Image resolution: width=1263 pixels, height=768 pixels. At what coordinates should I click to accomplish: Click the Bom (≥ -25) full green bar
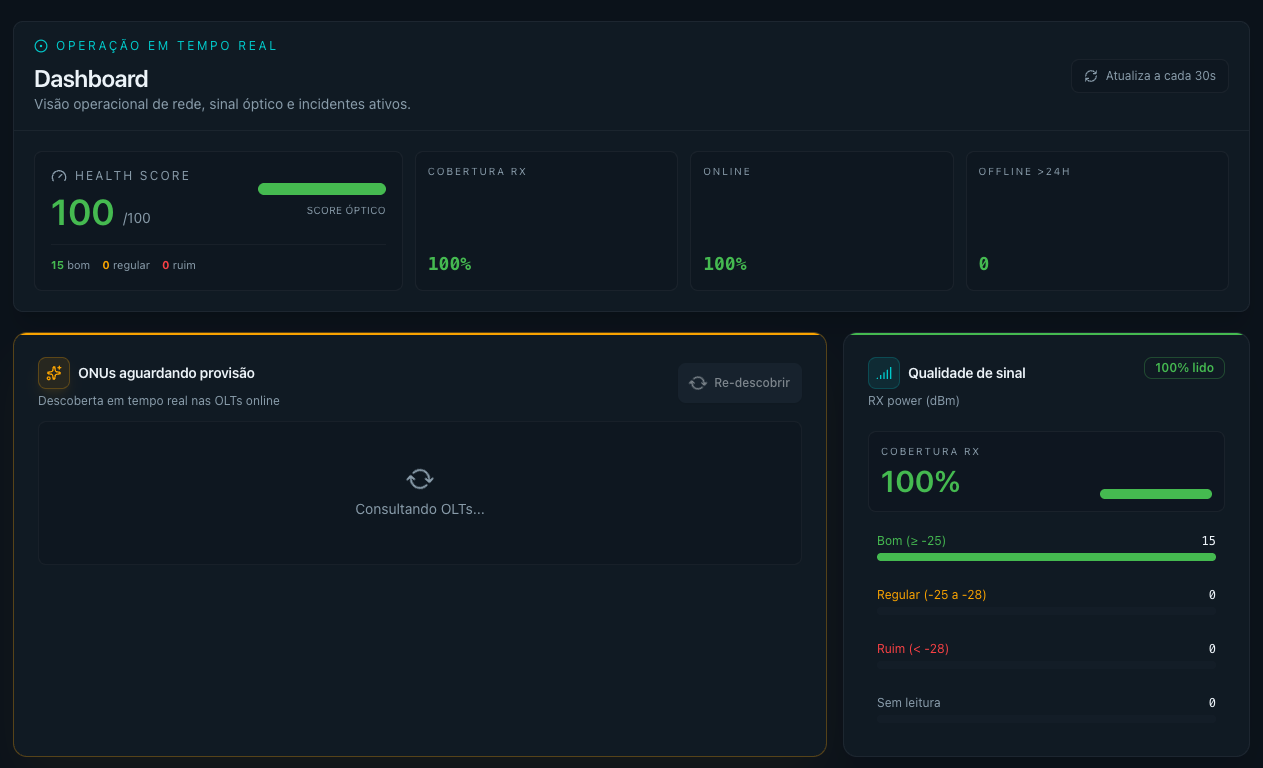pos(1046,557)
